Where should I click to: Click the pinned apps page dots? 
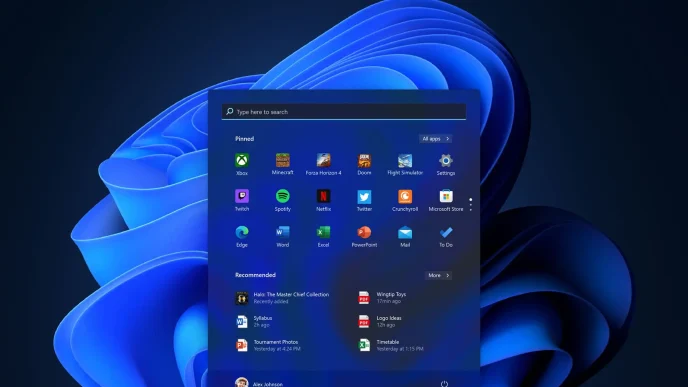pyautogui.click(x=471, y=204)
